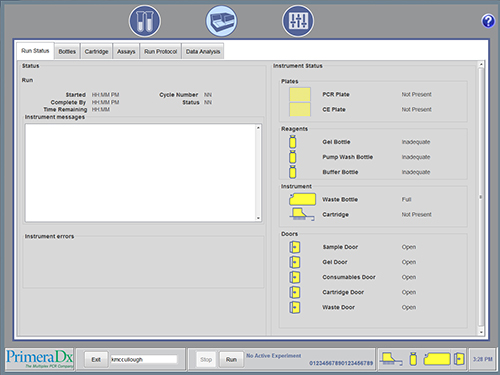The height and width of the screenshot is (375, 500).
Task: Click the CE Plate yellow square icon
Action: pos(300,109)
